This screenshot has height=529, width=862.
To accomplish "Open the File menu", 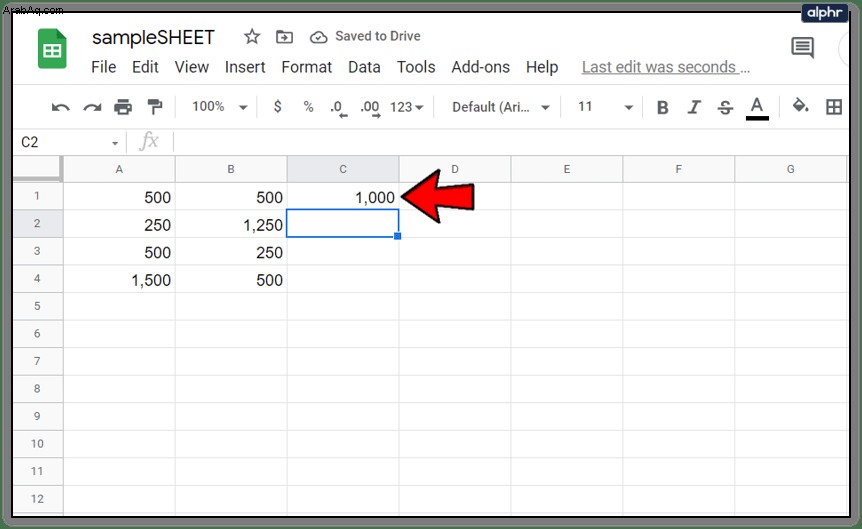I will (103, 67).
